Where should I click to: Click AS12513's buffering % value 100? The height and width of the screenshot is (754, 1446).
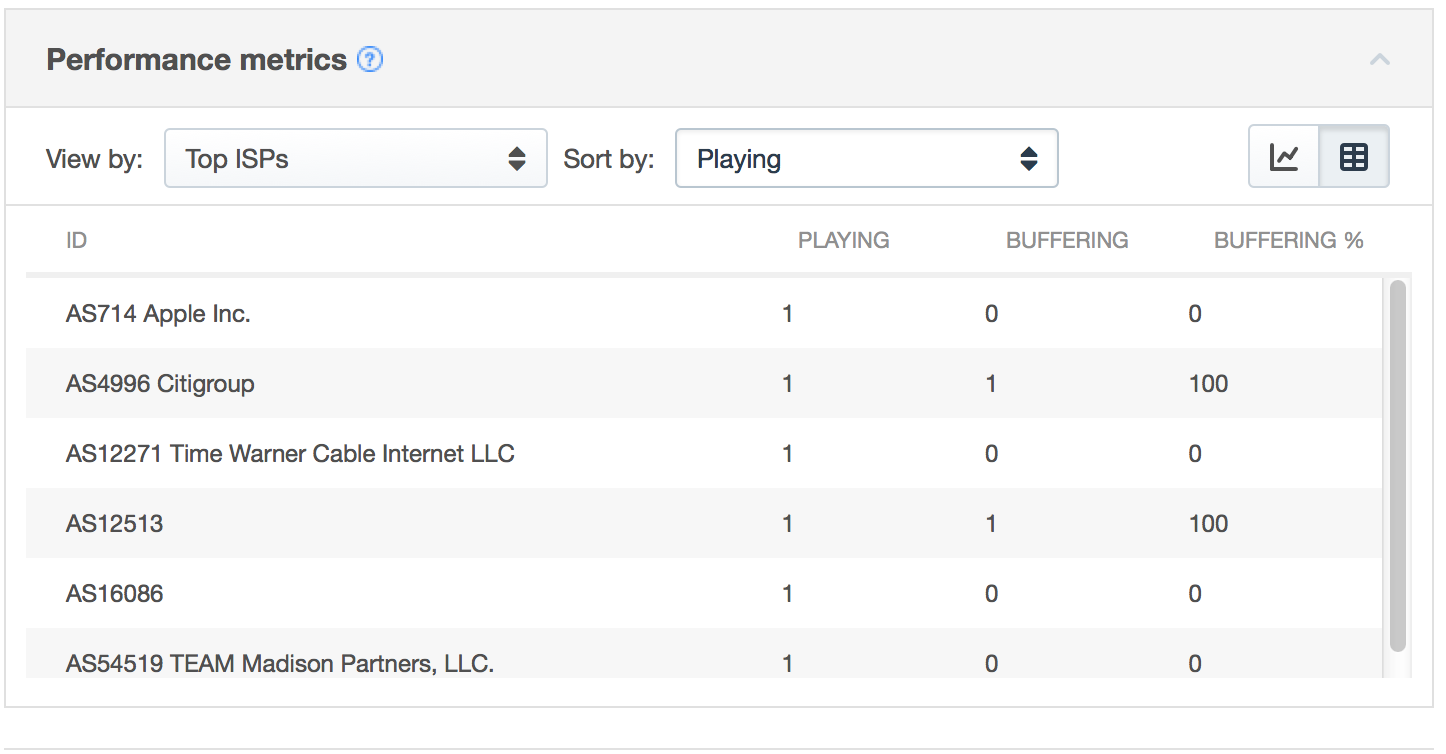(x=1208, y=524)
